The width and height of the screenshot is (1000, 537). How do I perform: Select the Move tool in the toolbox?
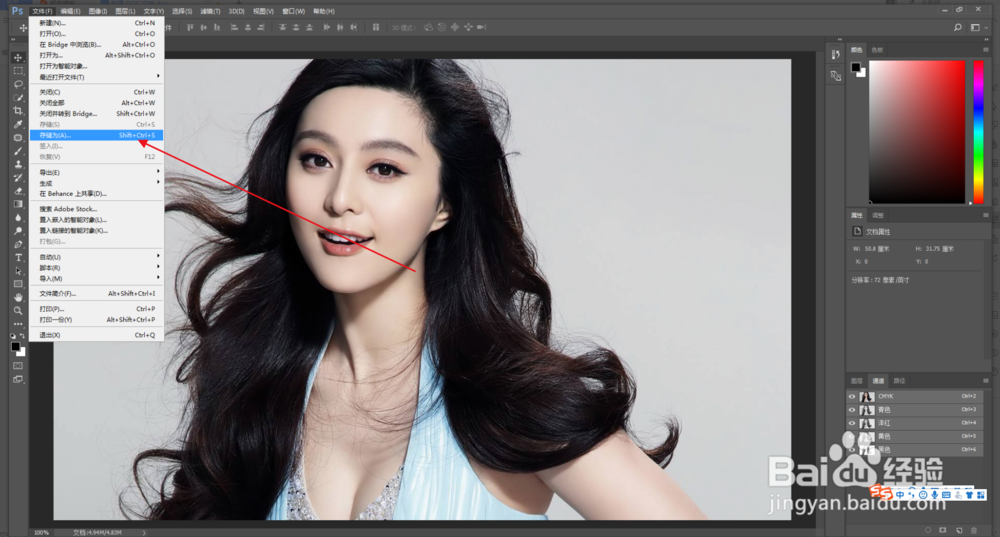[18, 57]
